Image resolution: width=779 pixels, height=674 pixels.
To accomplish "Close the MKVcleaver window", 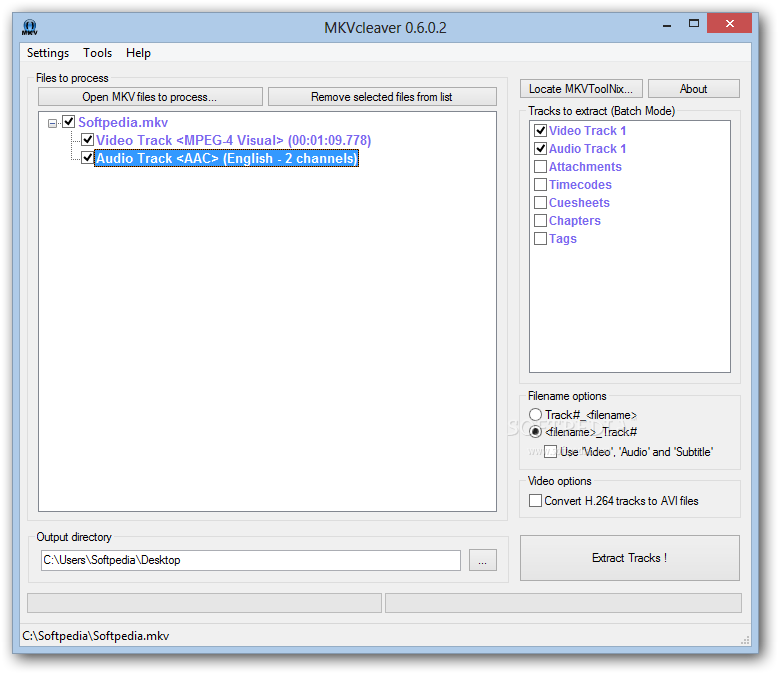I will pyautogui.click(x=729, y=23).
